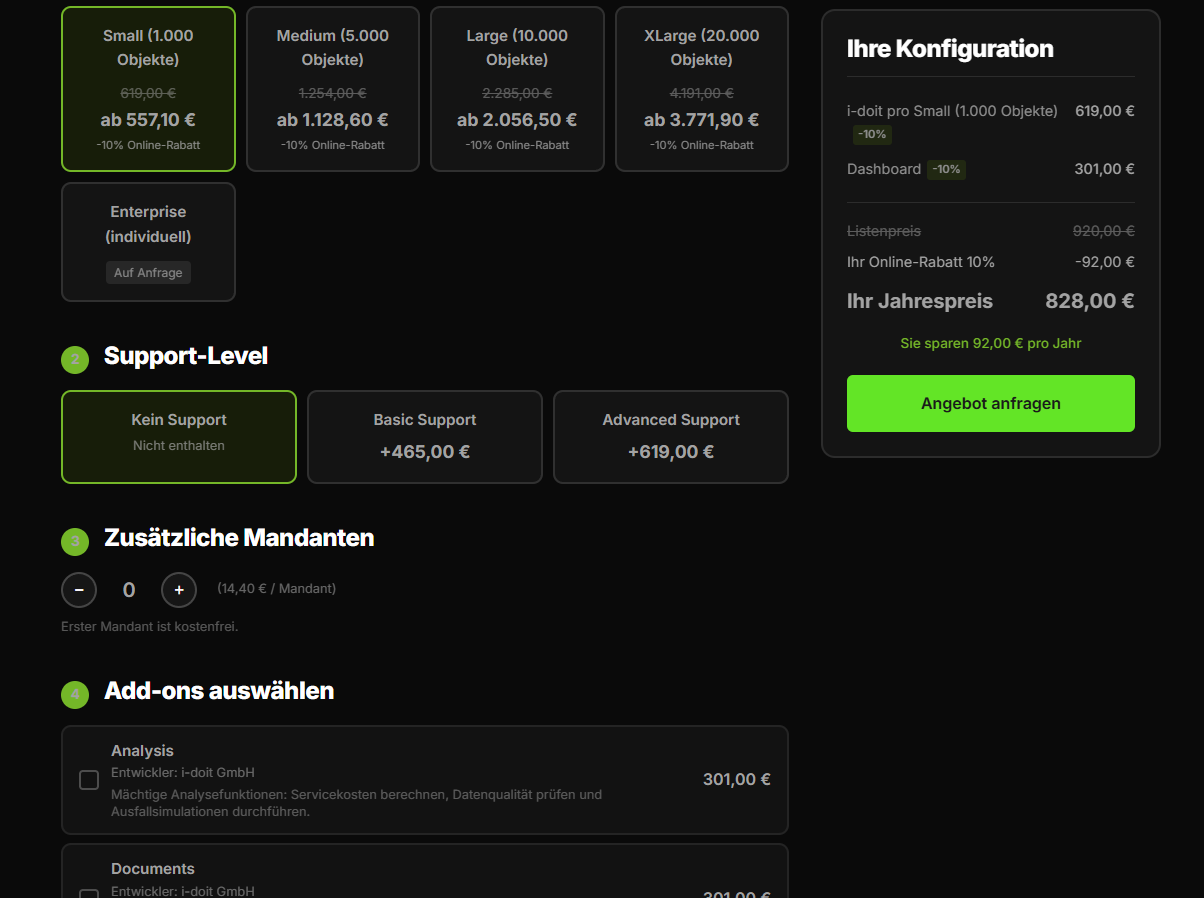
Task: Click the Auf Anfrage badge
Action: click(148, 272)
